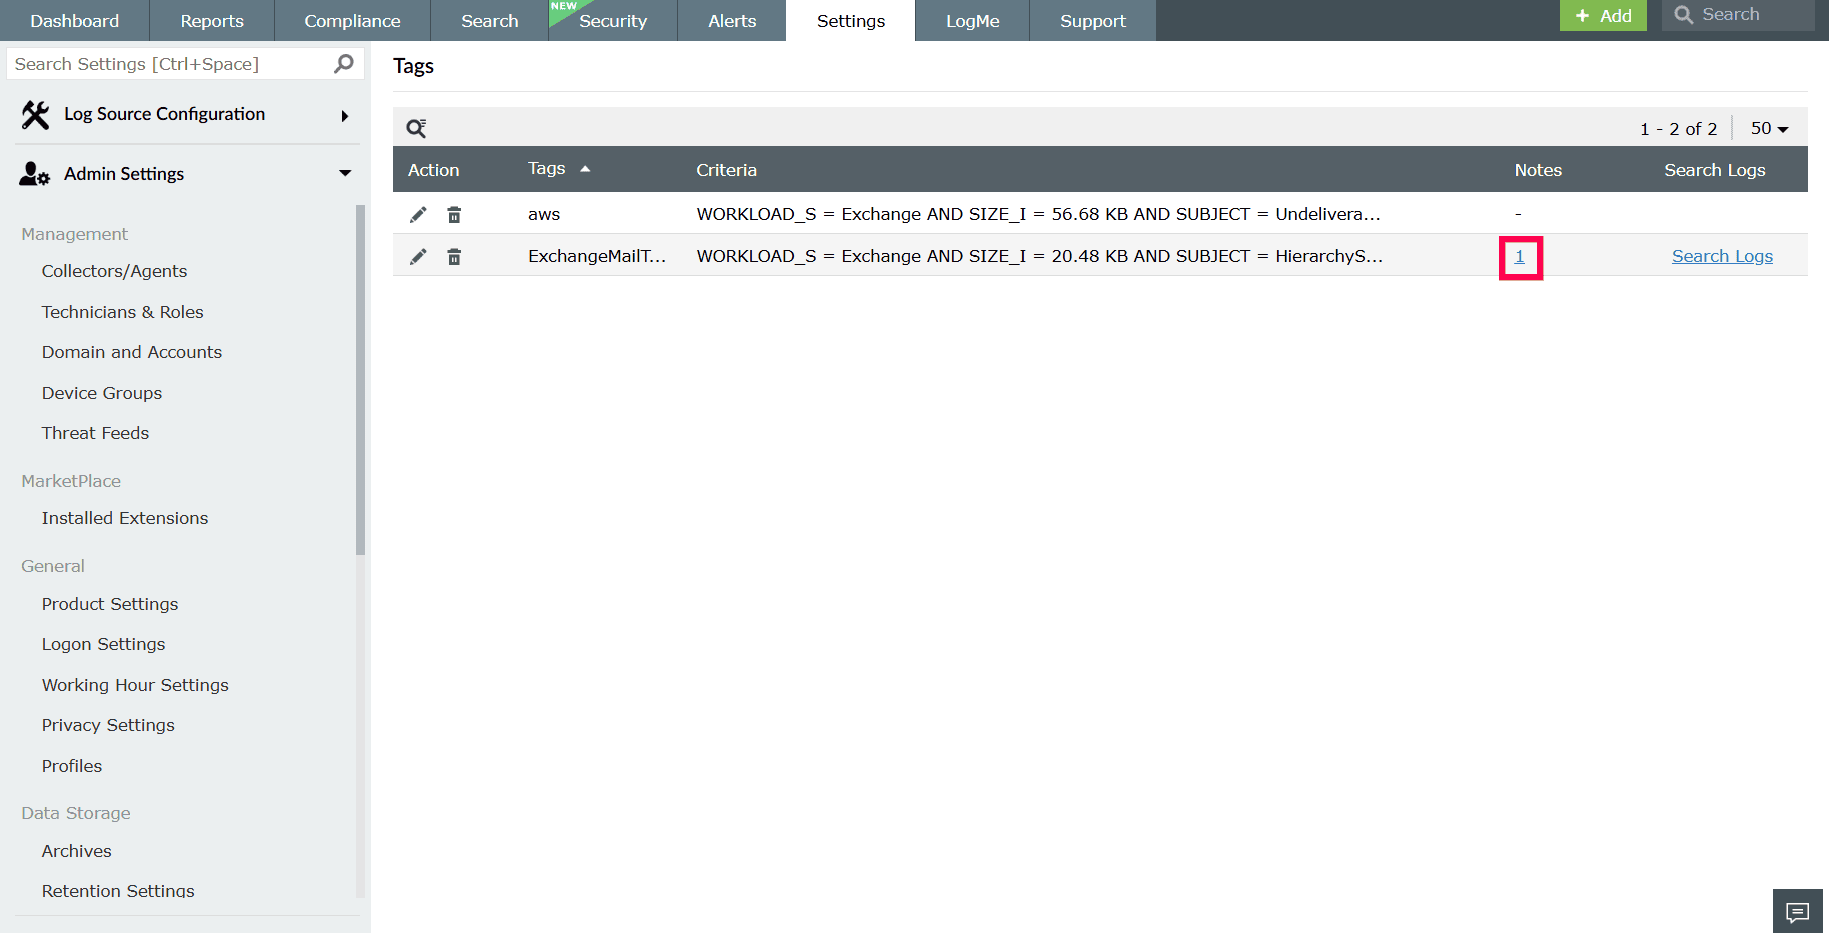Click criteria text containing 56.68 KB
The image size is (1829, 933).
(1038, 214)
